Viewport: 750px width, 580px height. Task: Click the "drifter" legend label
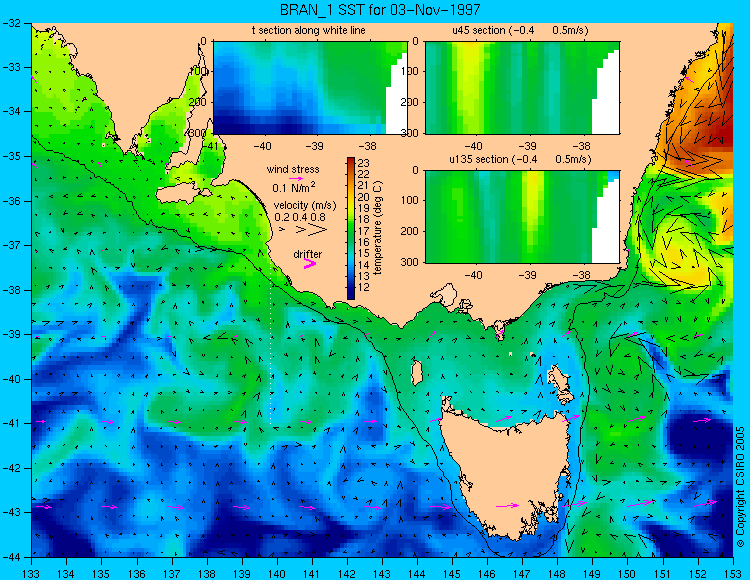click(308, 254)
